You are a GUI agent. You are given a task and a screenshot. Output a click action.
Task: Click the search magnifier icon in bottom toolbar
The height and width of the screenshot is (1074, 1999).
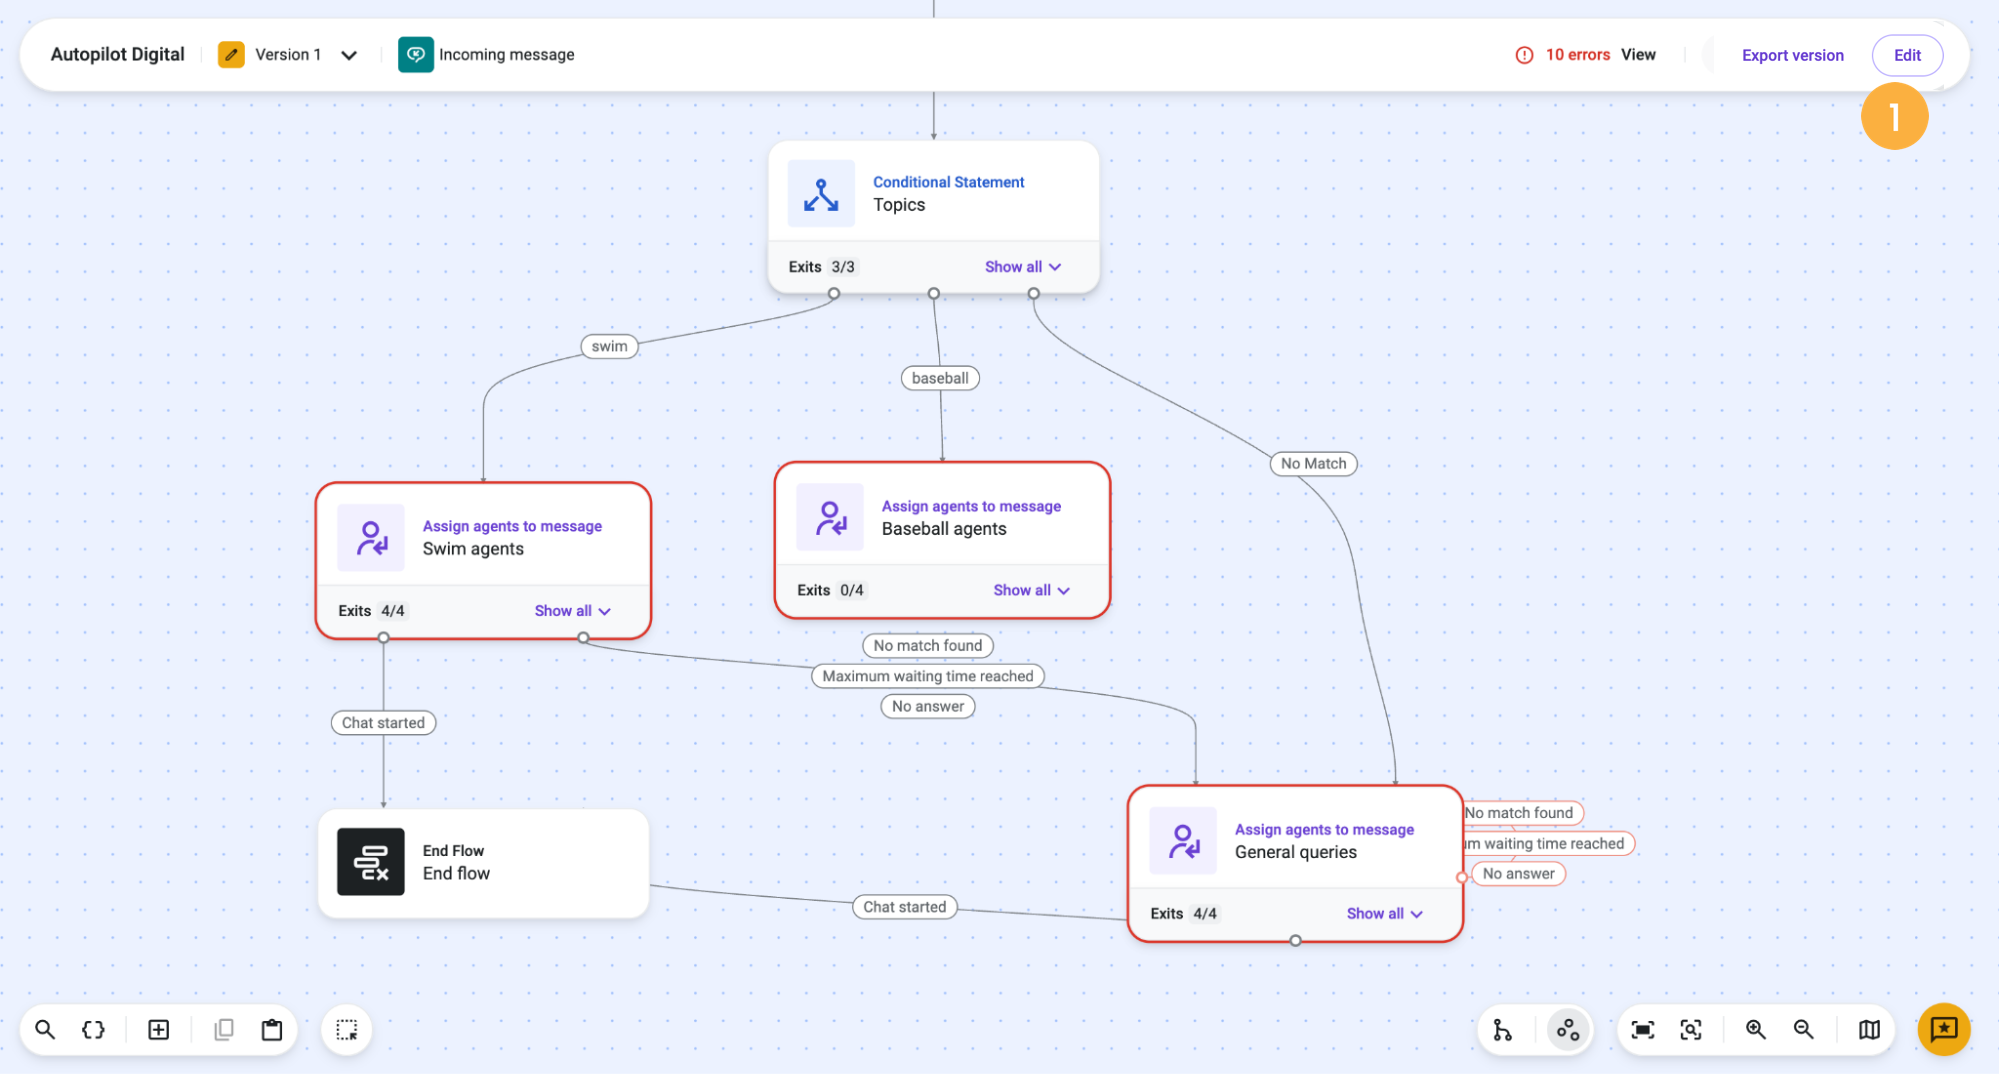click(45, 1029)
